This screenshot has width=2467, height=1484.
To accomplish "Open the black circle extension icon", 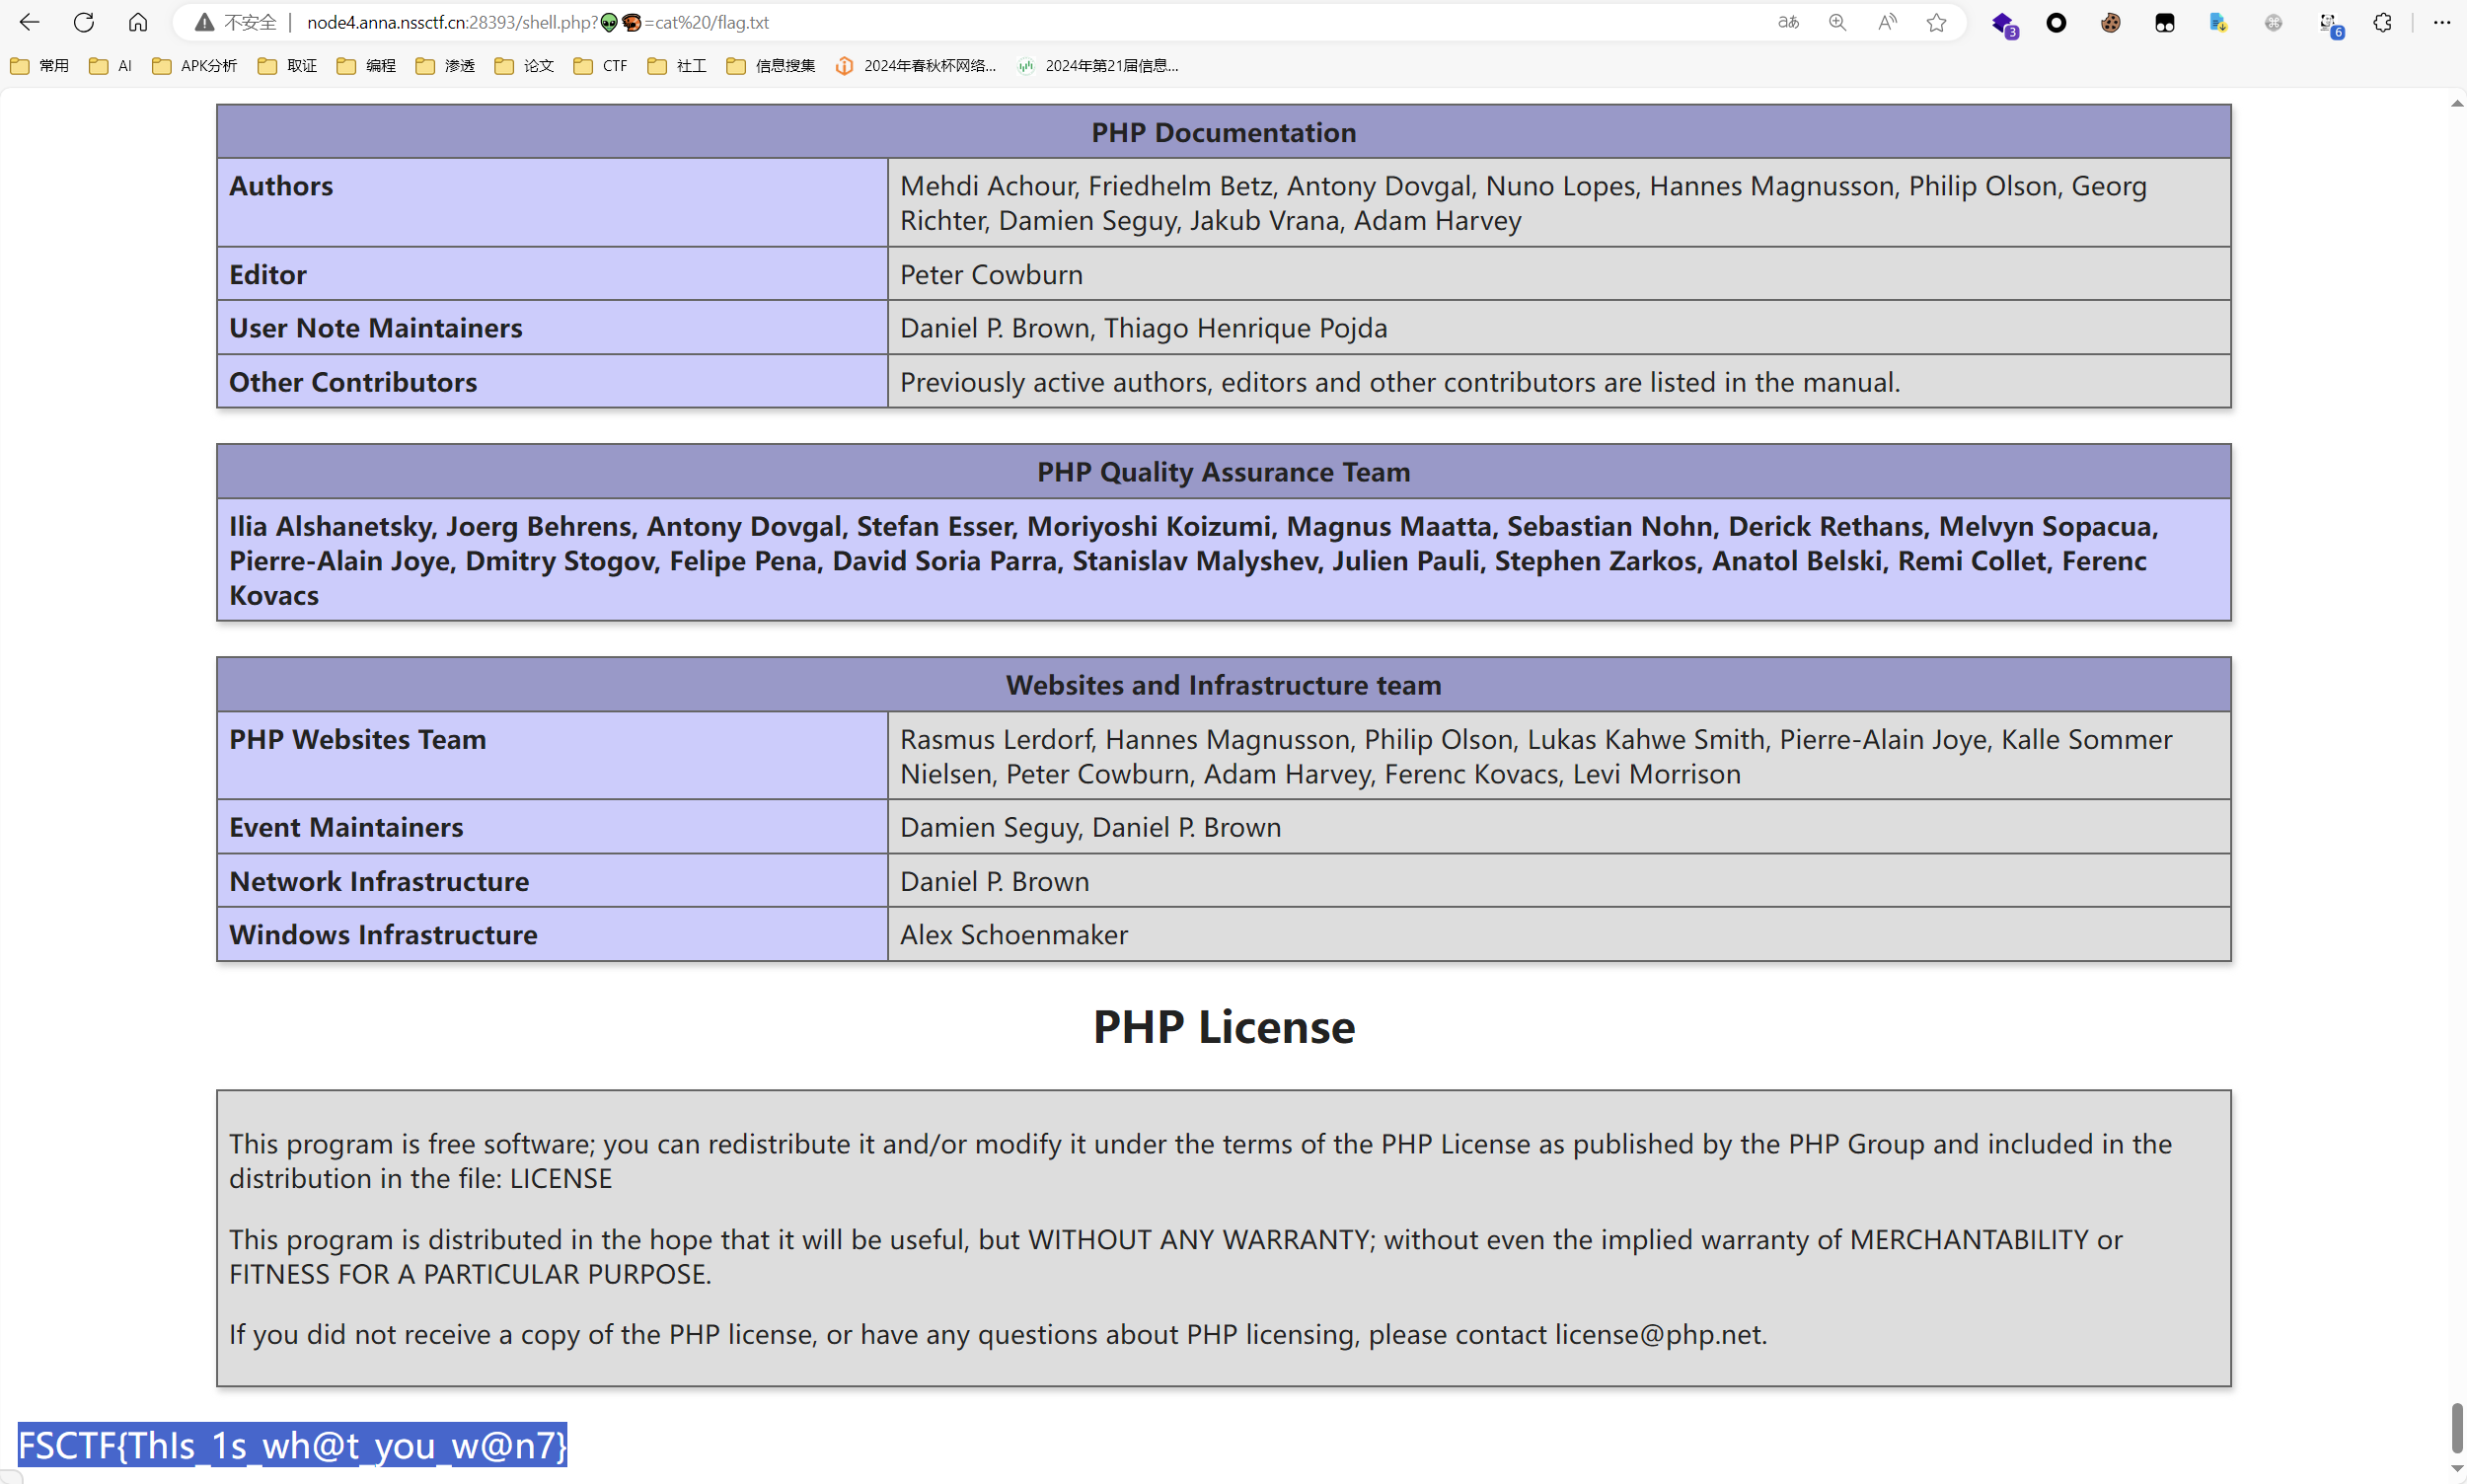I will click(x=2056, y=22).
